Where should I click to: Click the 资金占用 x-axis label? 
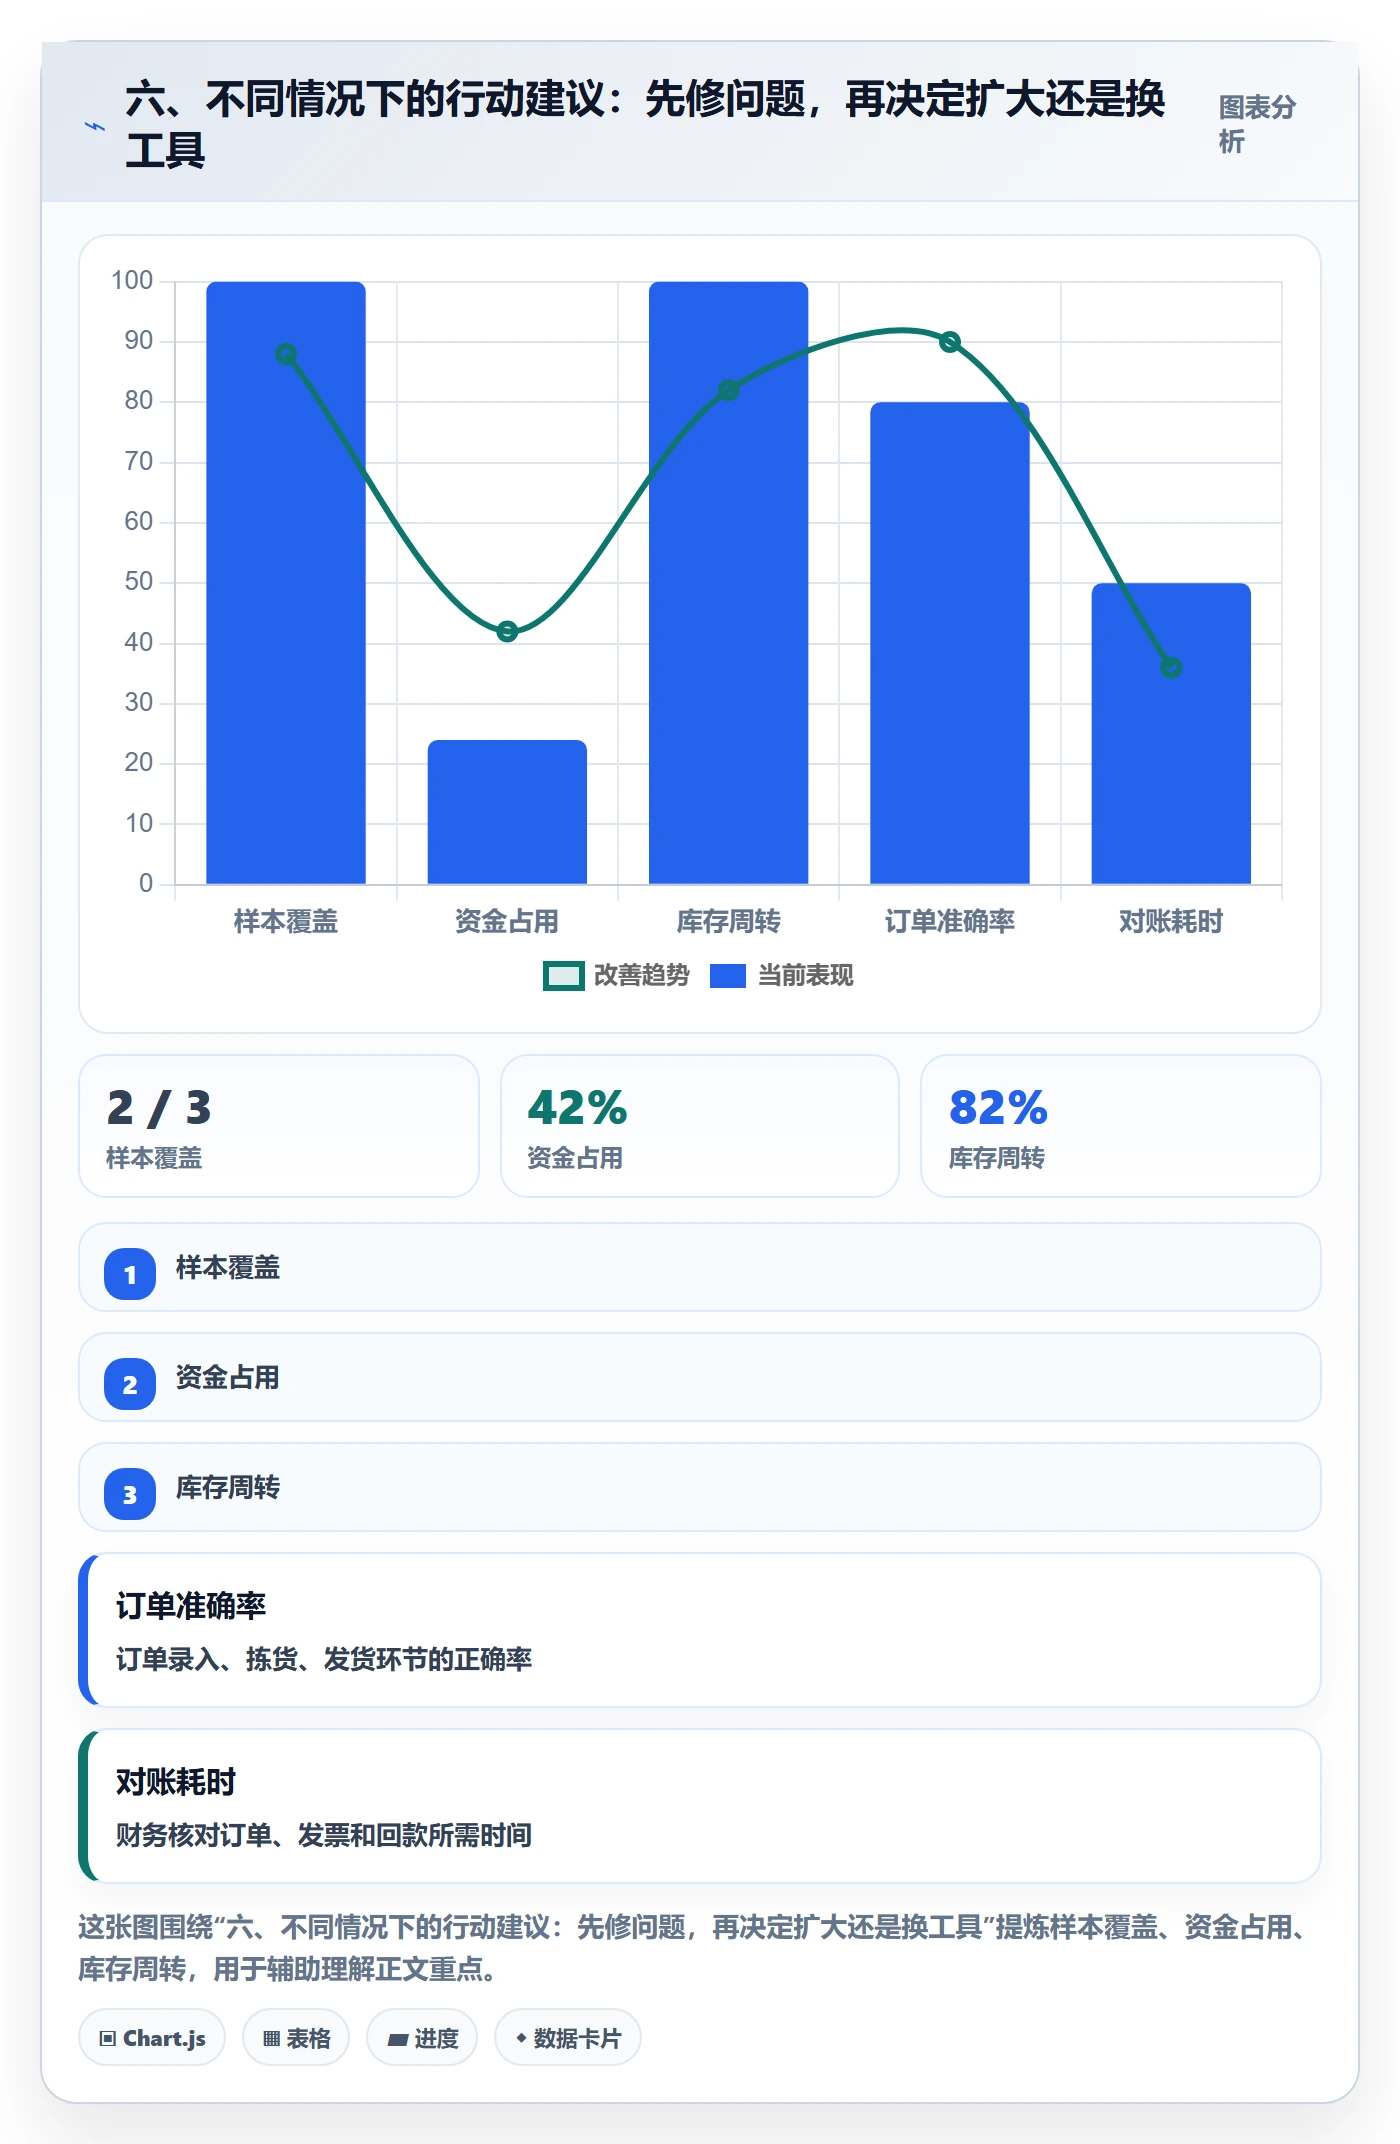507,921
